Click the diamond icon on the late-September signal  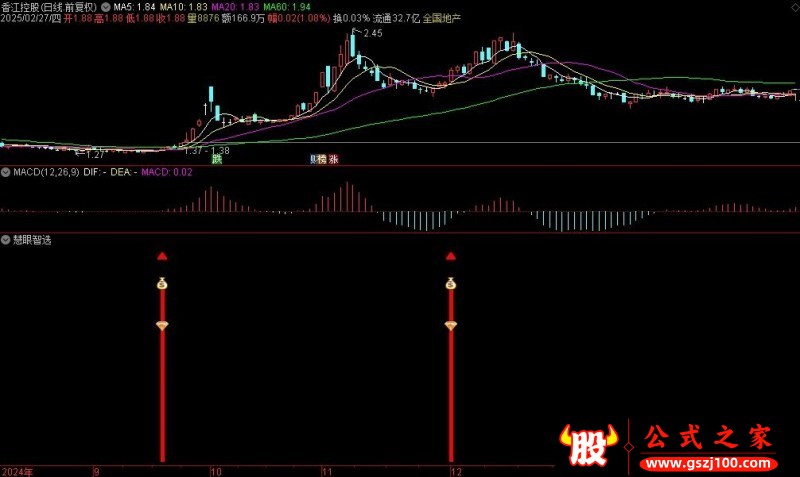coord(162,325)
